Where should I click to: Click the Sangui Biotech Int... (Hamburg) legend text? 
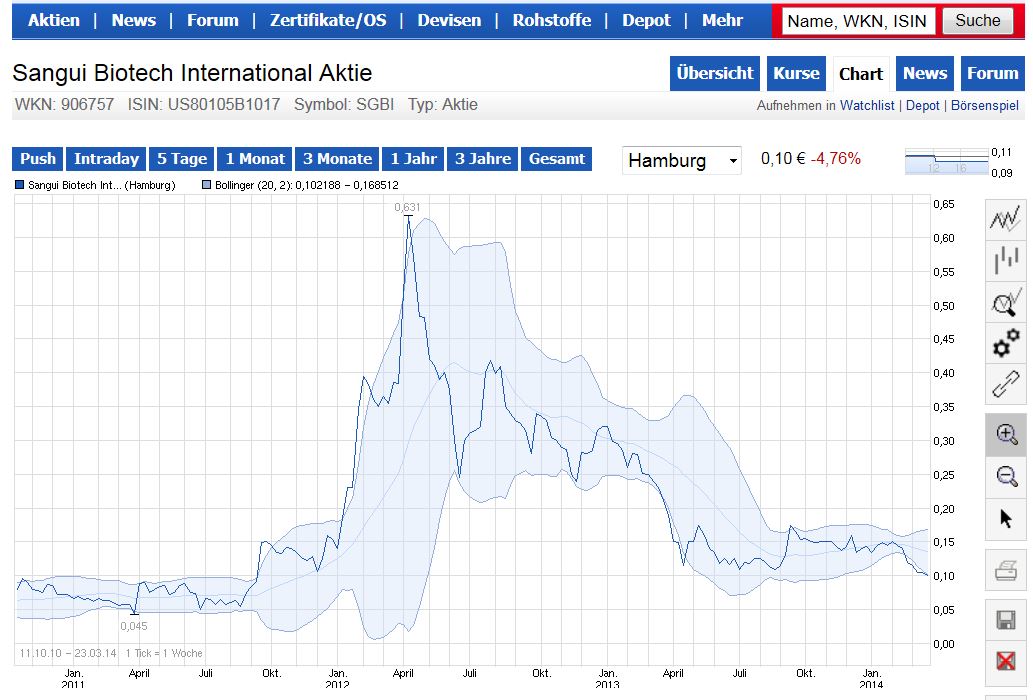pyautogui.click(x=101, y=185)
